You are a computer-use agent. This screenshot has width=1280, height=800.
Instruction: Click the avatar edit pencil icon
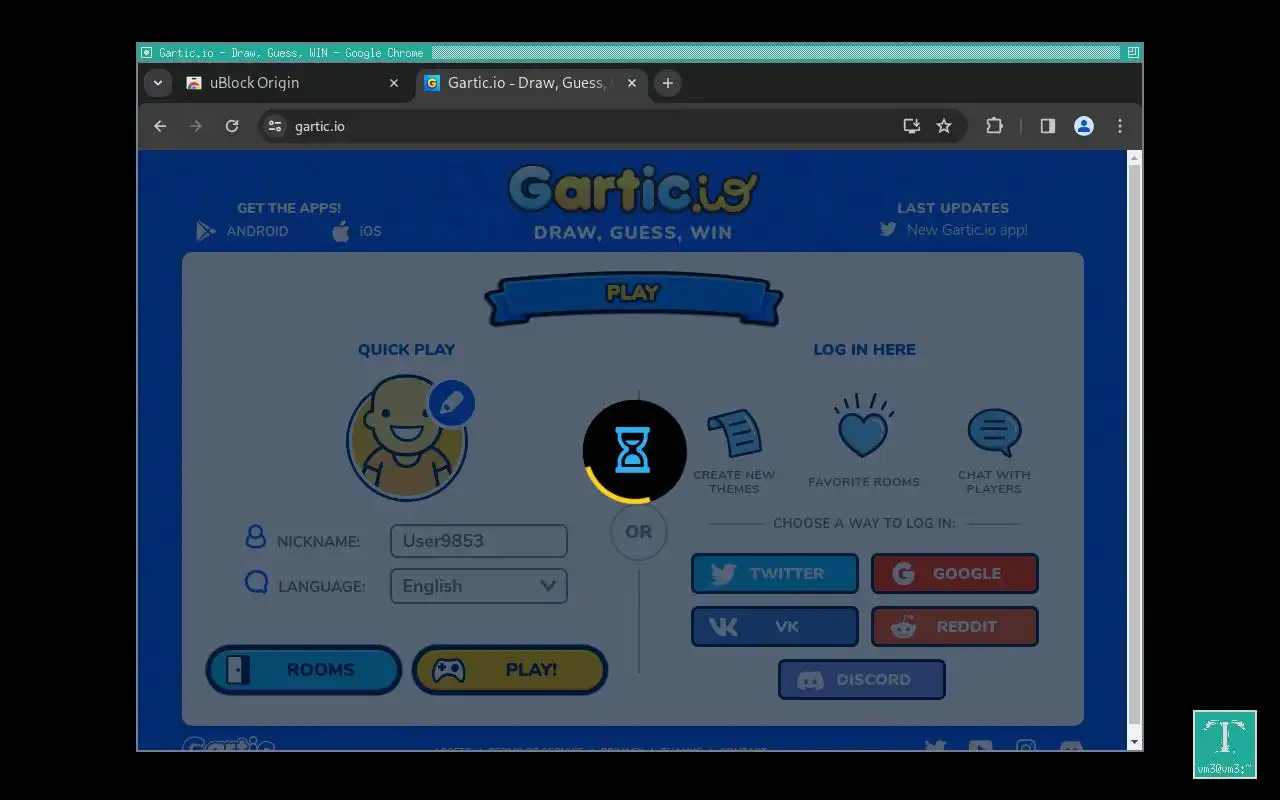tap(451, 403)
